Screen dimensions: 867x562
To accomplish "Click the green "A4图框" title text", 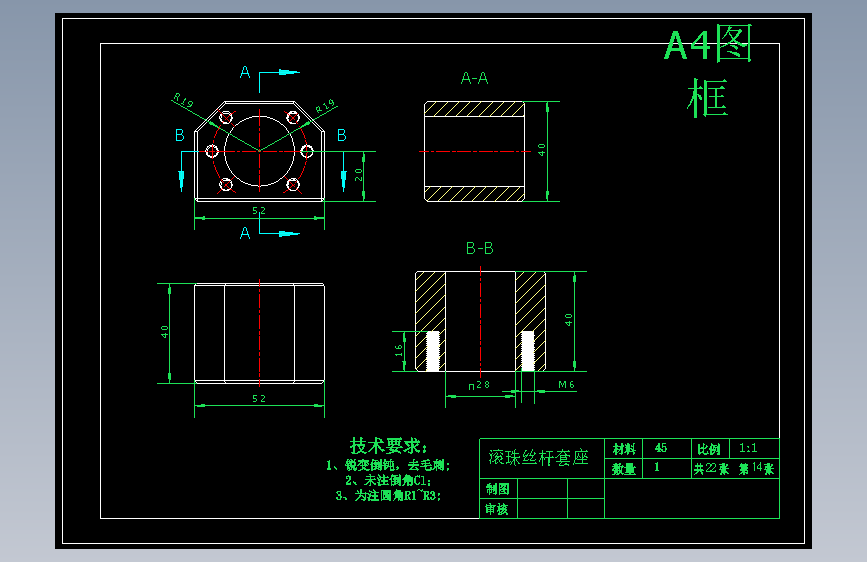I will pyautogui.click(x=708, y=71).
